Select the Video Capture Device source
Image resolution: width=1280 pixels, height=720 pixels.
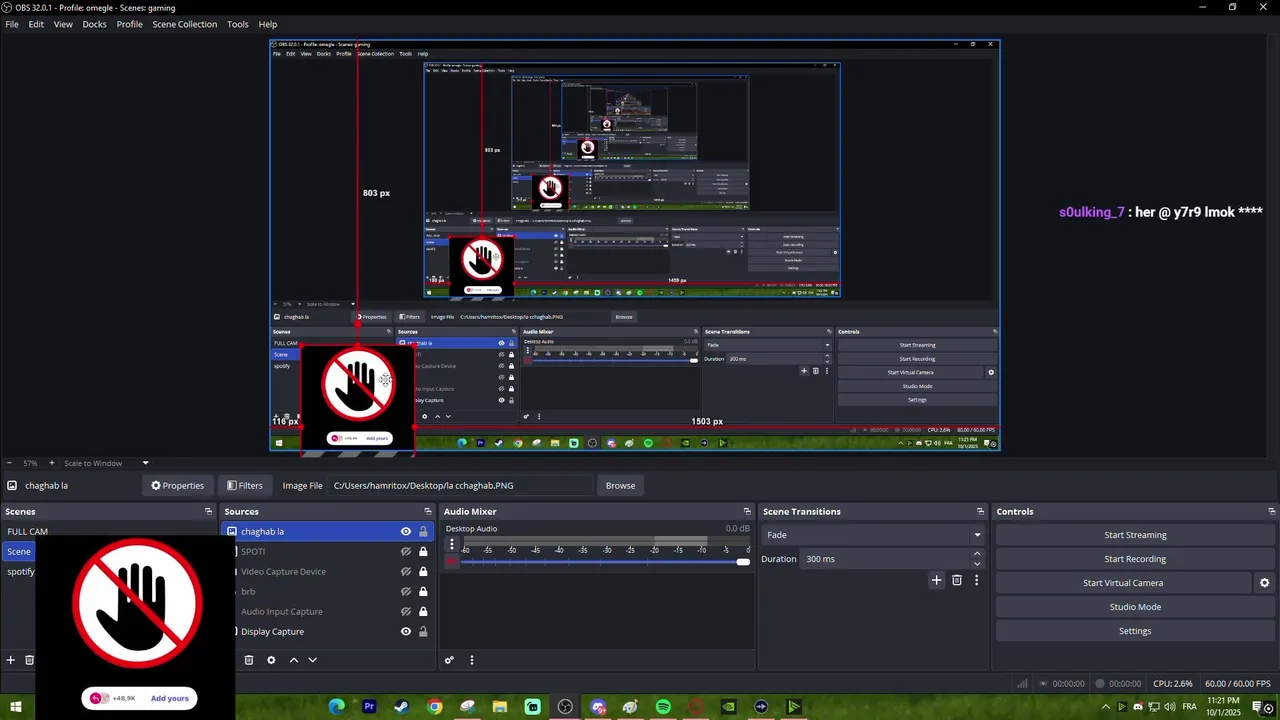283,572
